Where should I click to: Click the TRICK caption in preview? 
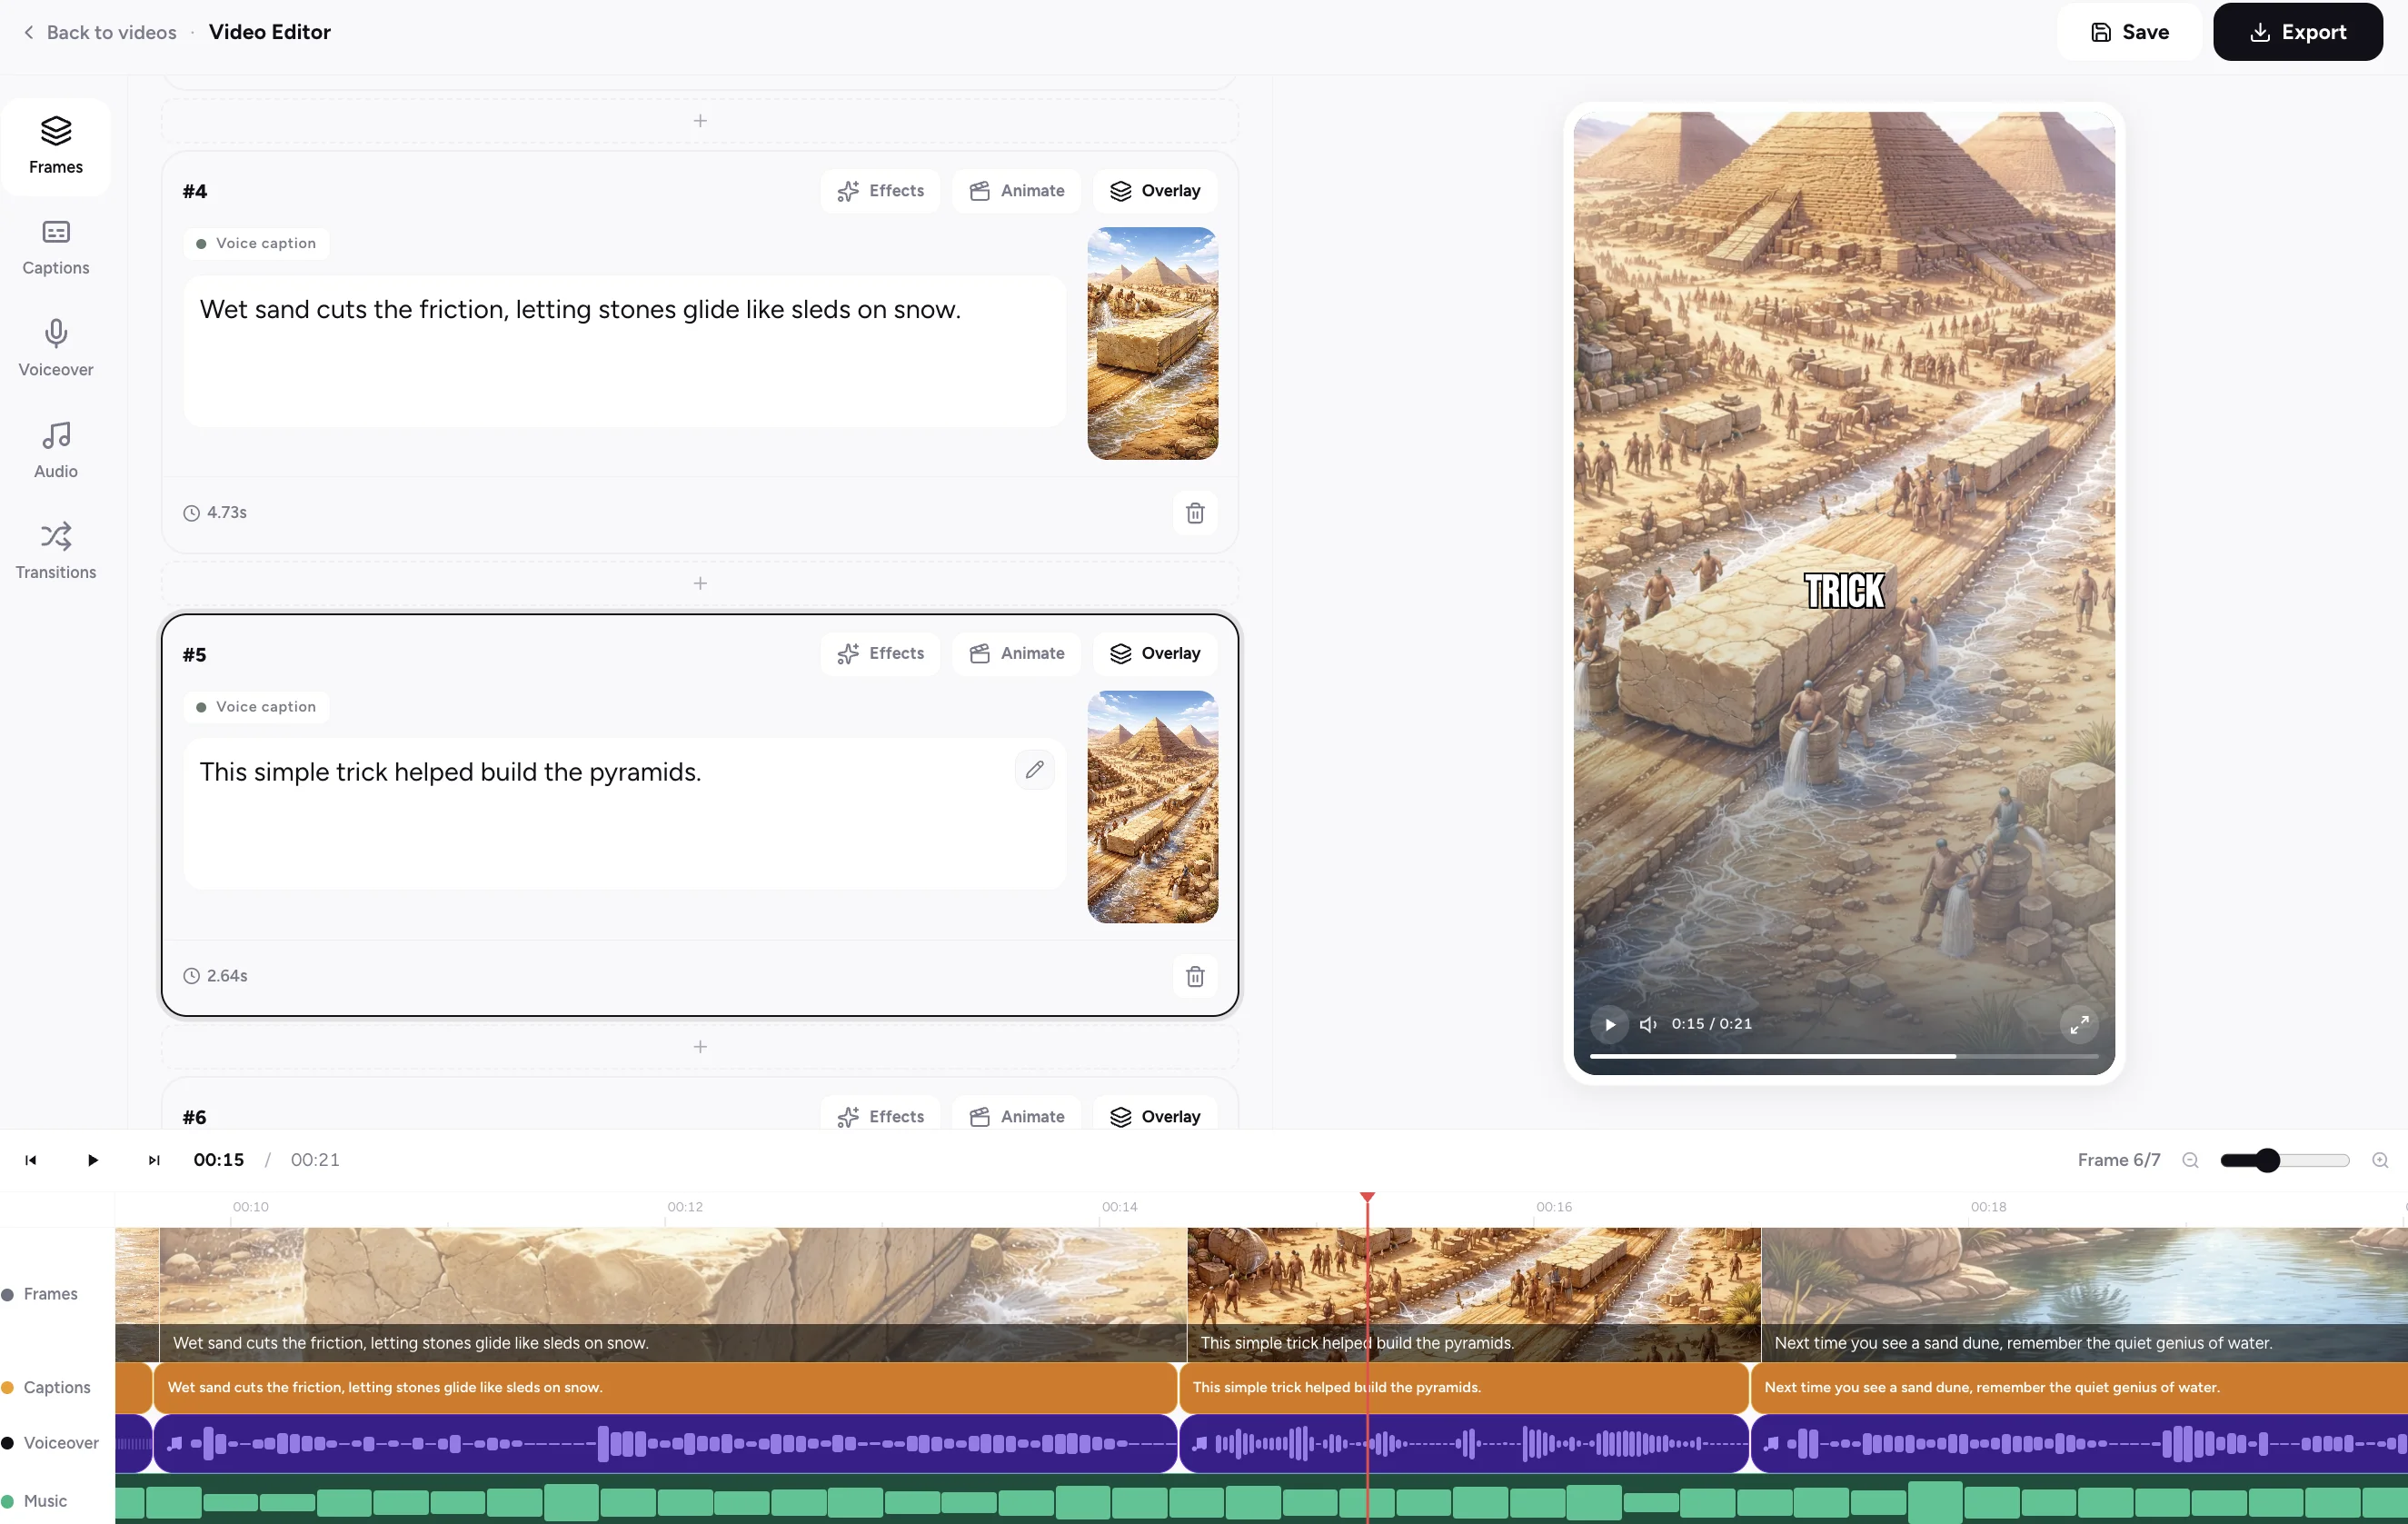1844,591
